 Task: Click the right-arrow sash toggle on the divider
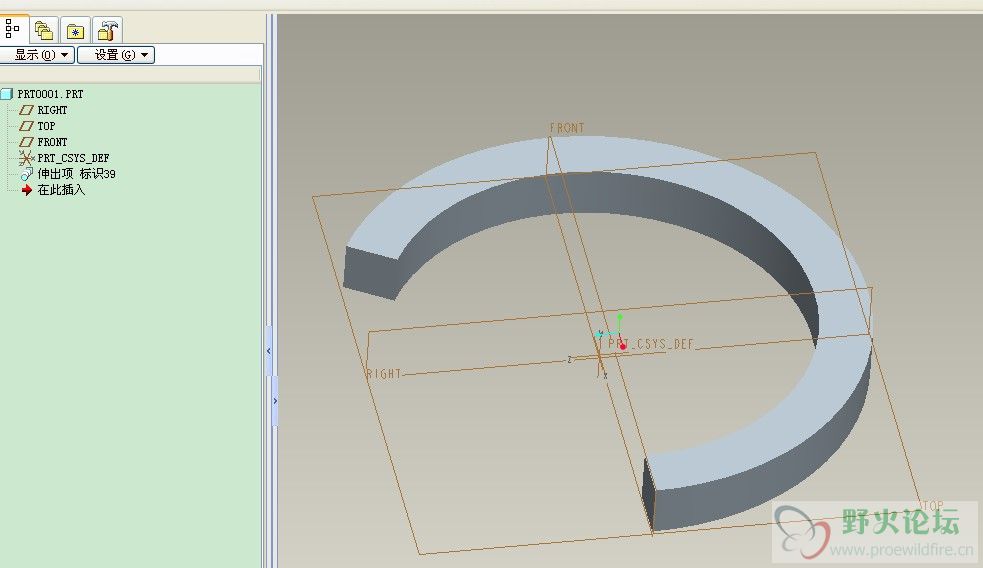[275, 401]
